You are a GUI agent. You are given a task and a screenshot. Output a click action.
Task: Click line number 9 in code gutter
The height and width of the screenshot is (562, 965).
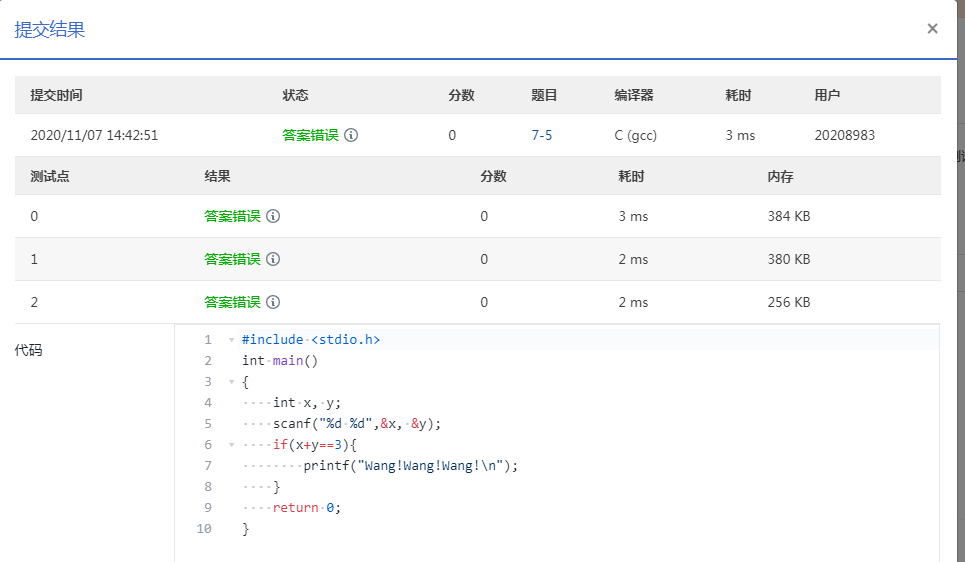click(207, 508)
